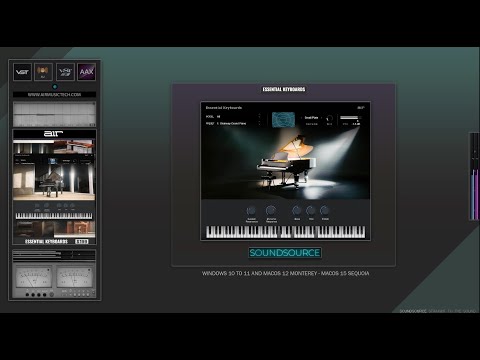Click the Sustain Resonance knob
Viewport: 480px width, 360px height.
[251, 211]
